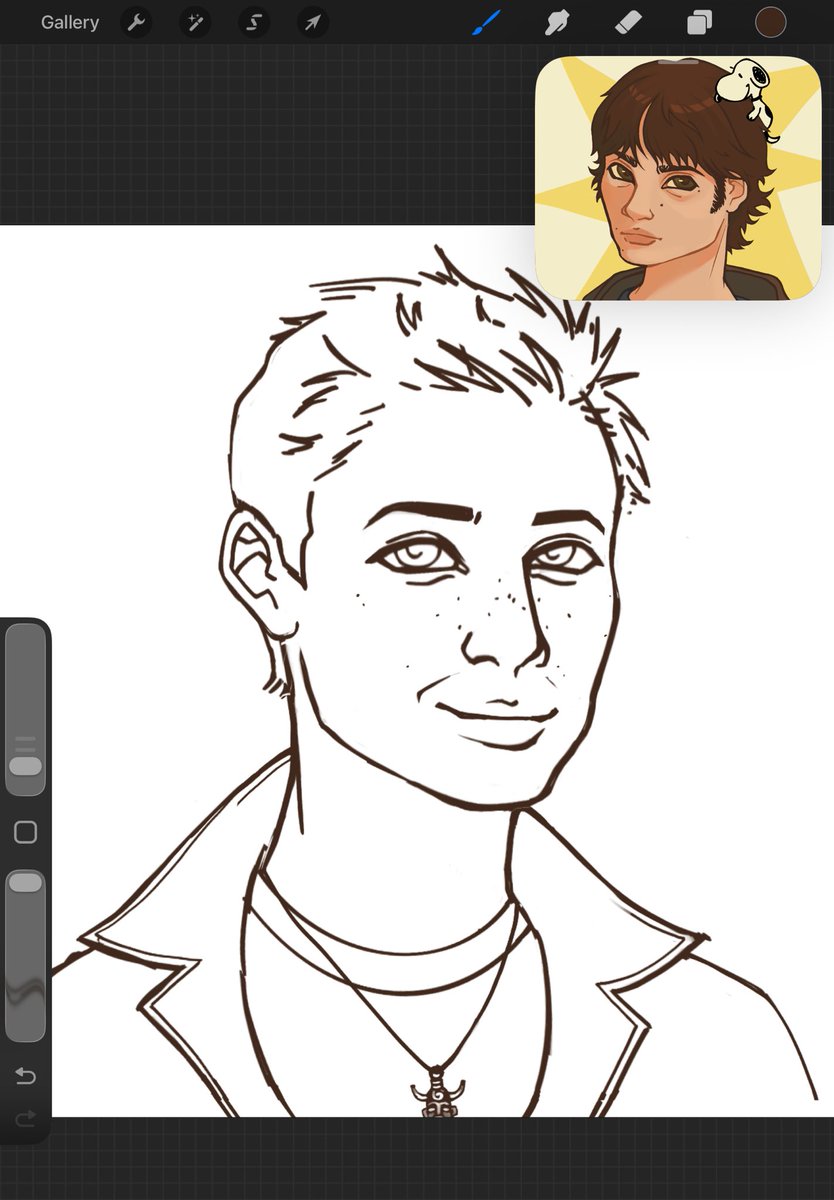Activate the Transform arrow tool
834x1200 pixels.
point(313,22)
